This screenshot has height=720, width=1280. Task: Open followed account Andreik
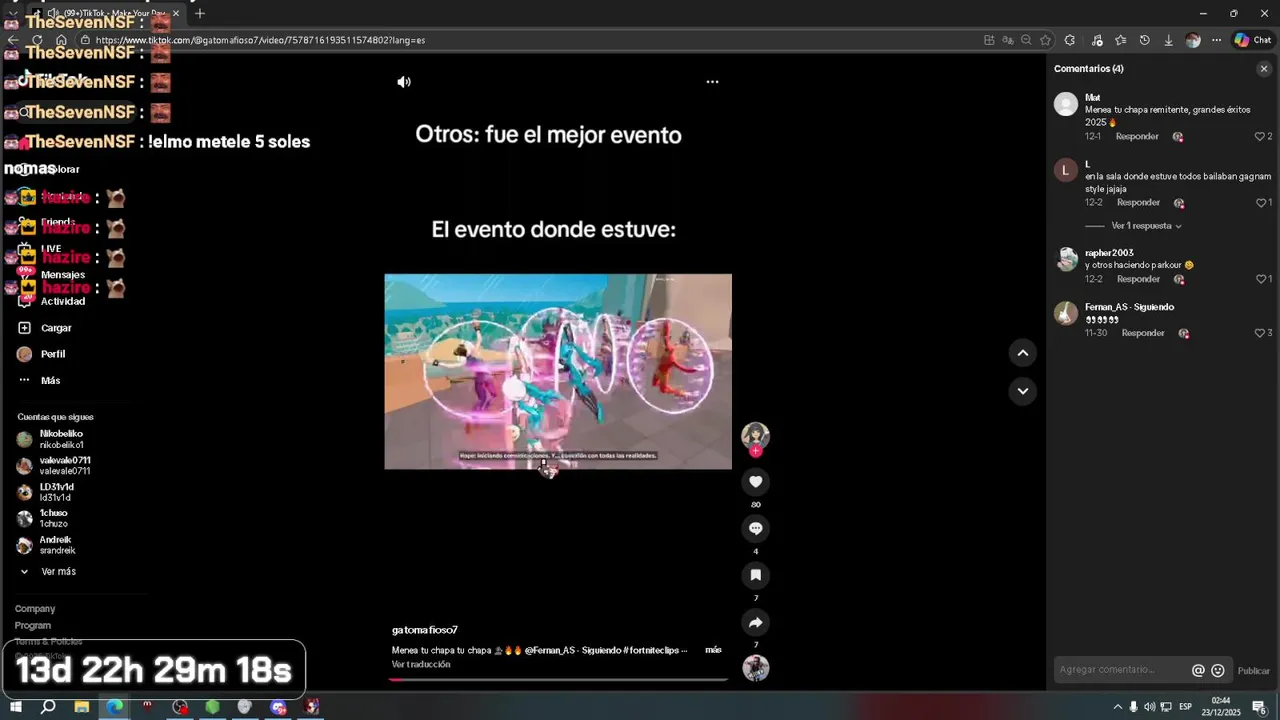[46, 545]
